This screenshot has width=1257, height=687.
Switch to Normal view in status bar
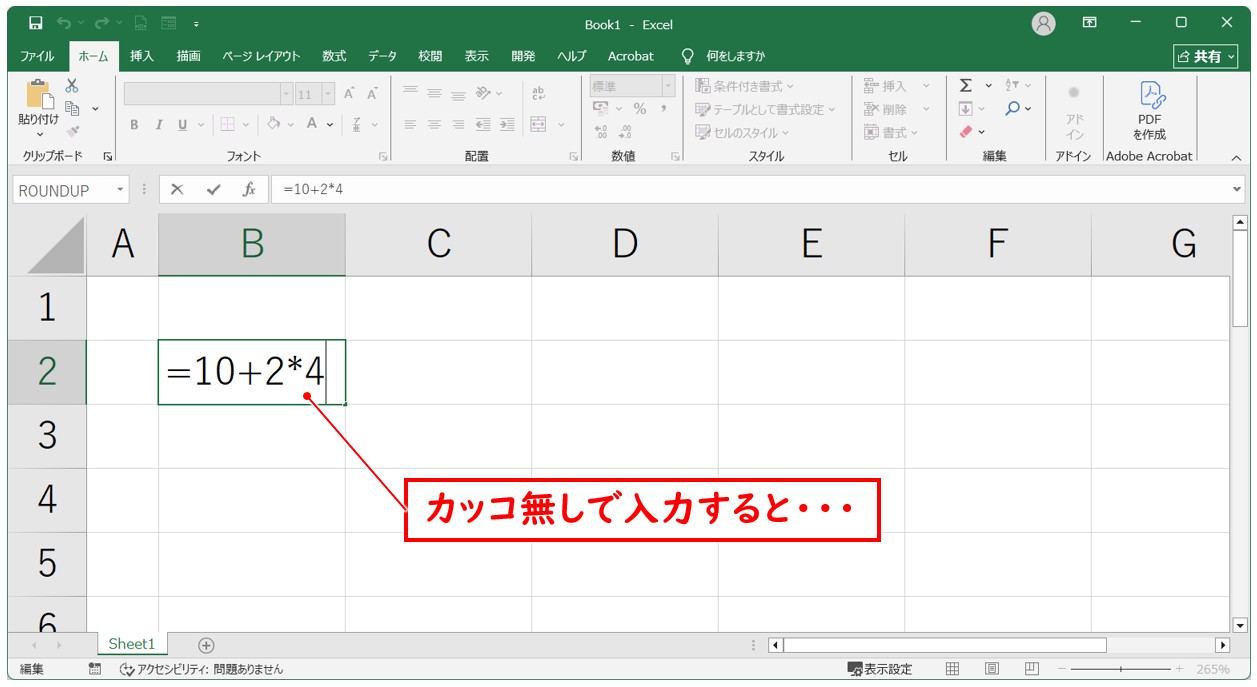tap(953, 669)
